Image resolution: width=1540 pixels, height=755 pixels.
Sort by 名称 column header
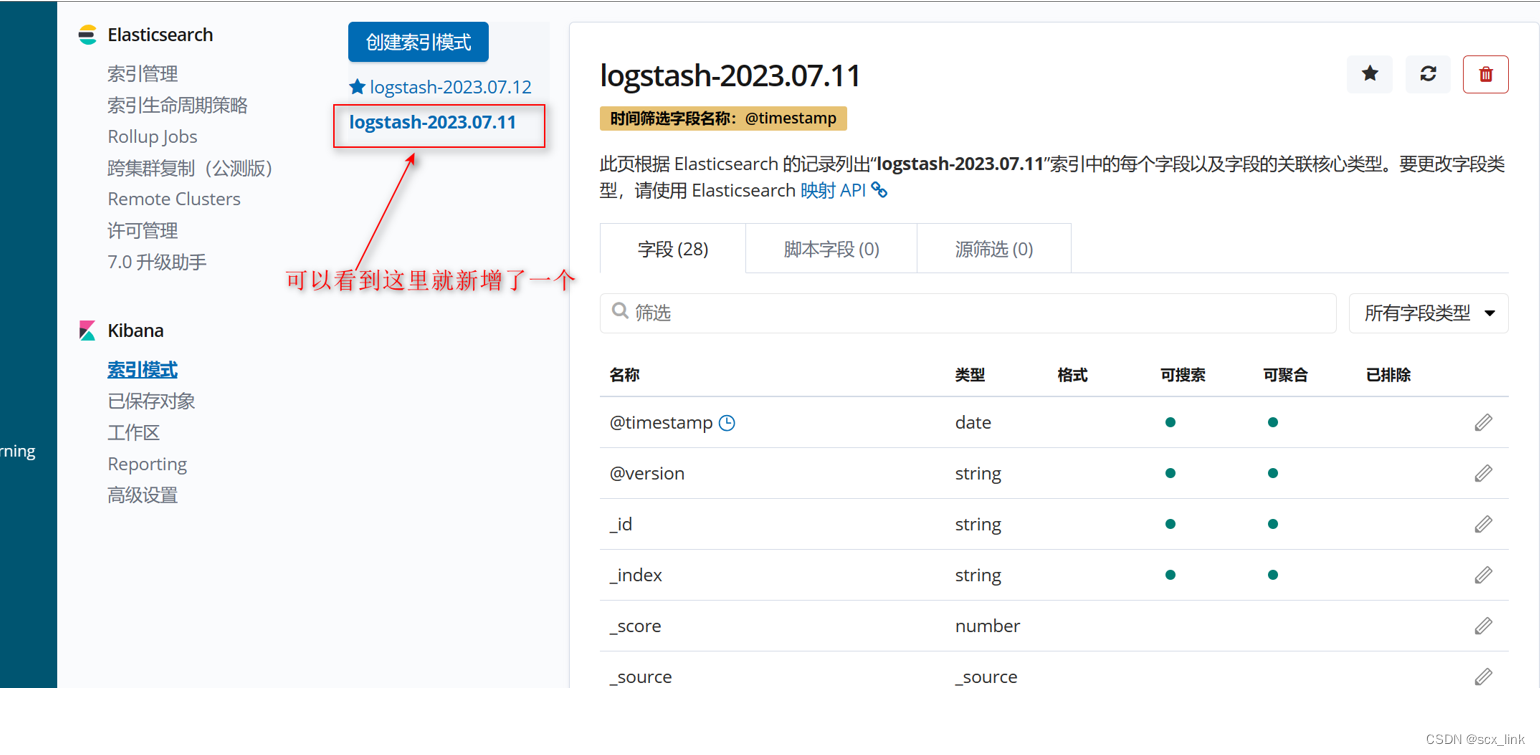[x=625, y=375]
